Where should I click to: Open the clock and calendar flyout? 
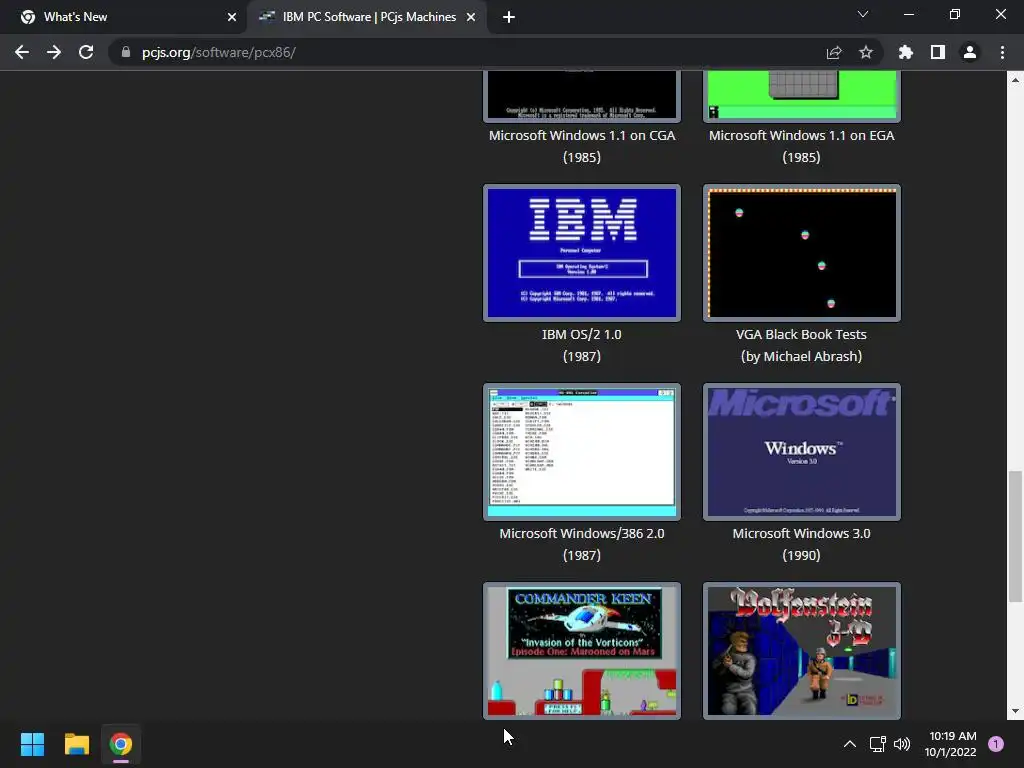(x=951, y=744)
